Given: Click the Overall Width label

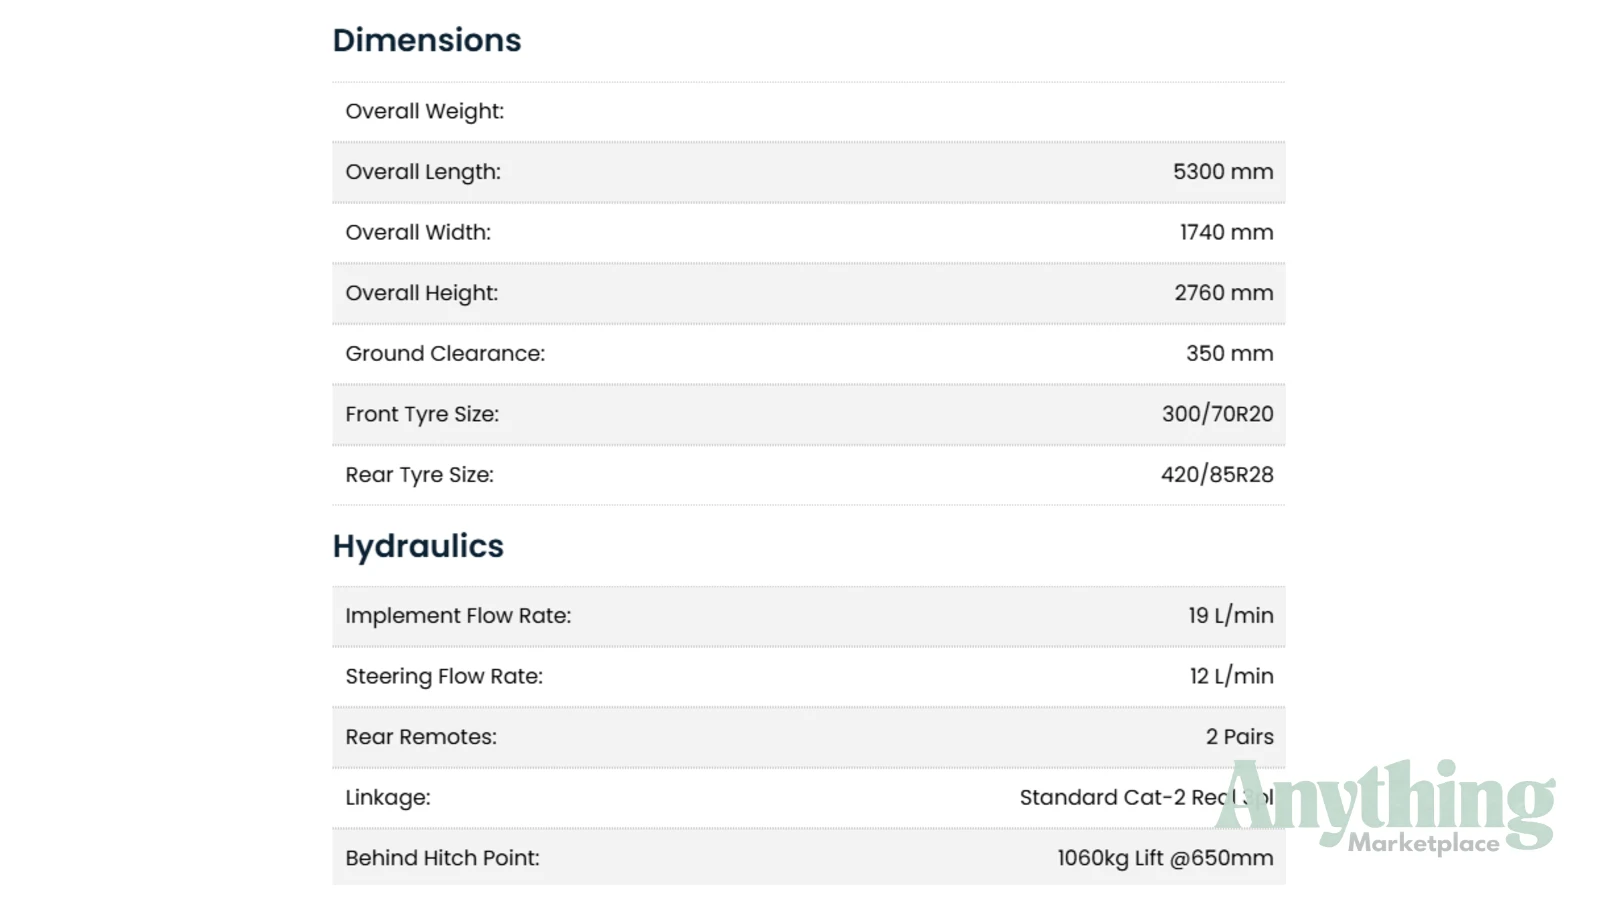Looking at the screenshot, I should click(418, 232).
